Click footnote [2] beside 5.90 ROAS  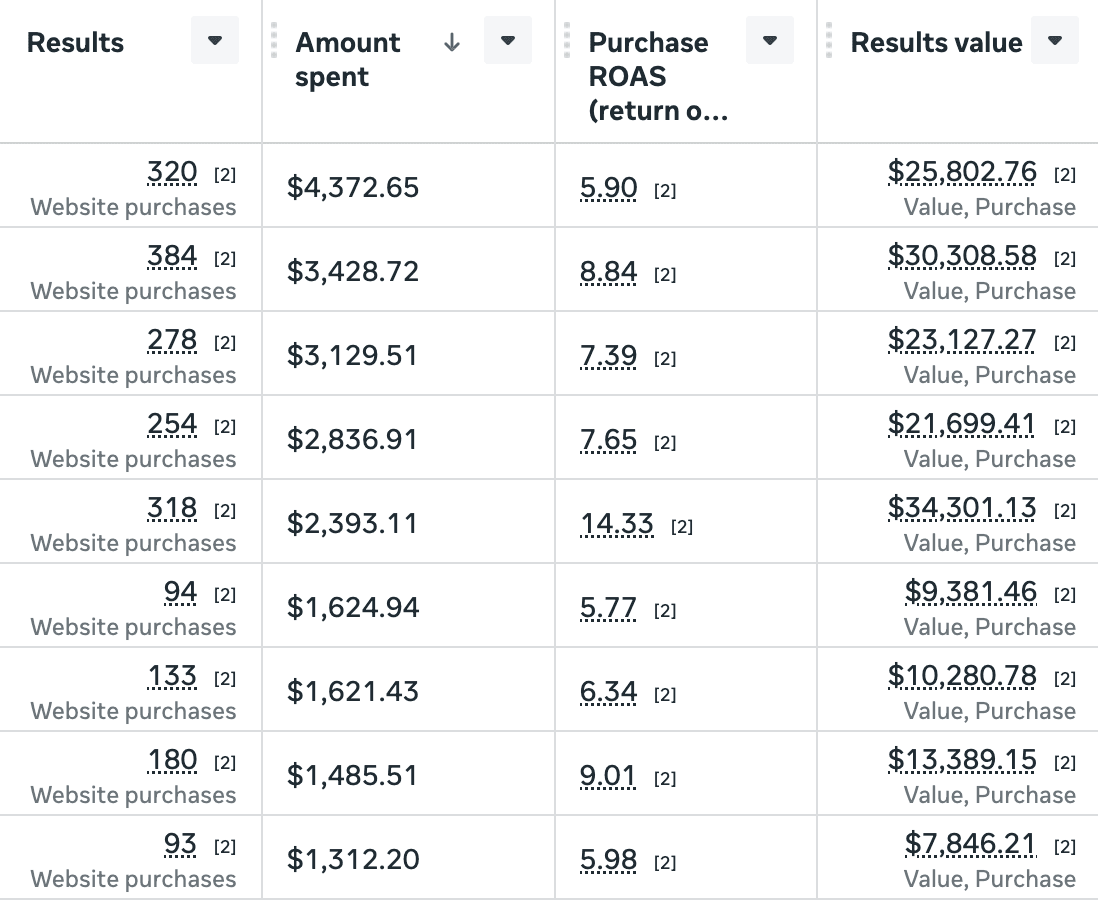click(665, 191)
